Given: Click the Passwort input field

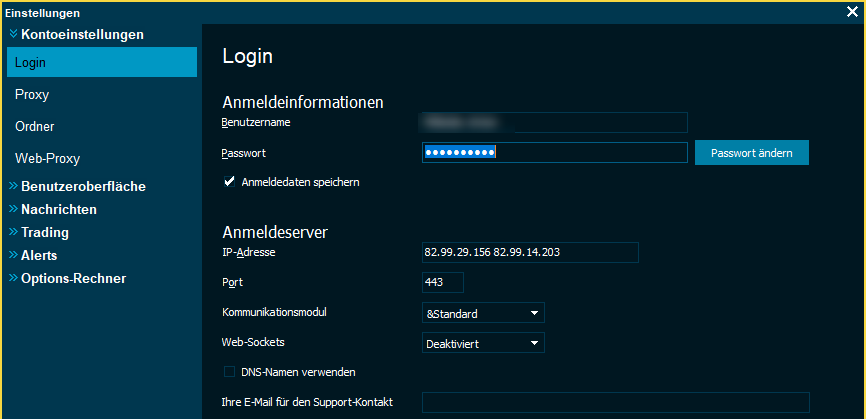Looking at the screenshot, I should (x=555, y=152).
